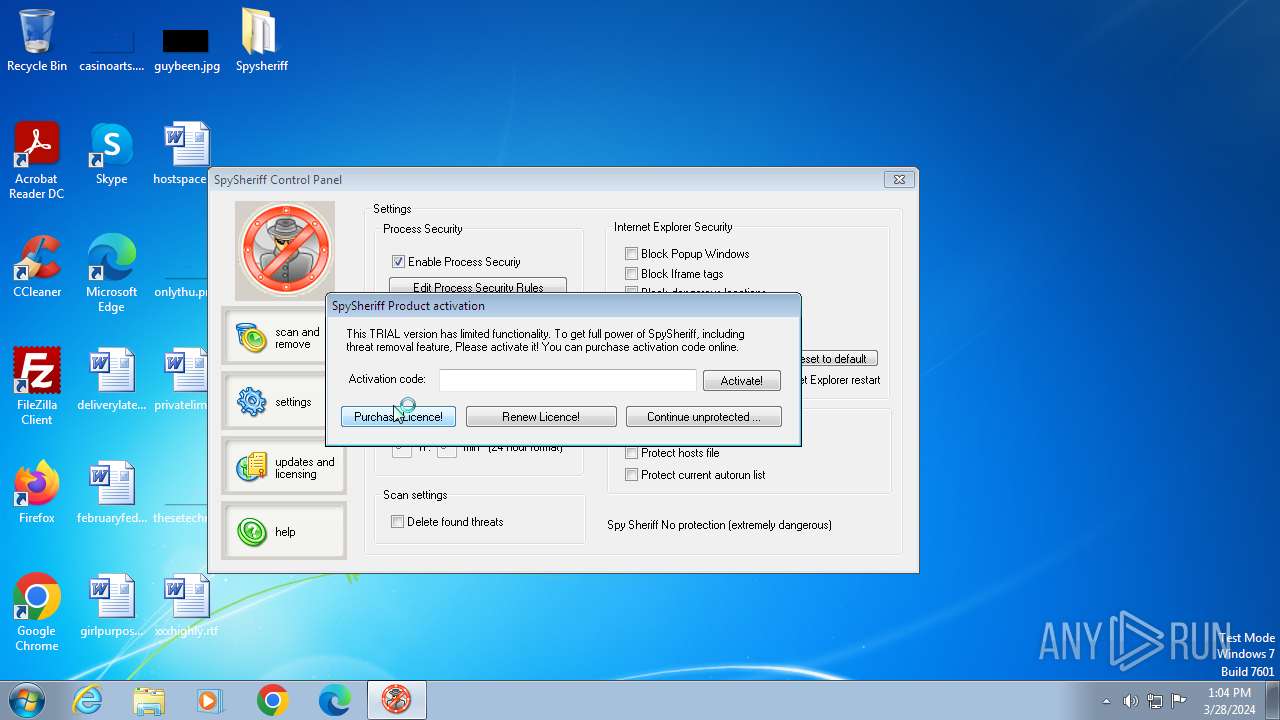
Task: Open the taskbar clock showing 1:04 PM
Action: tap(1229, 701)
